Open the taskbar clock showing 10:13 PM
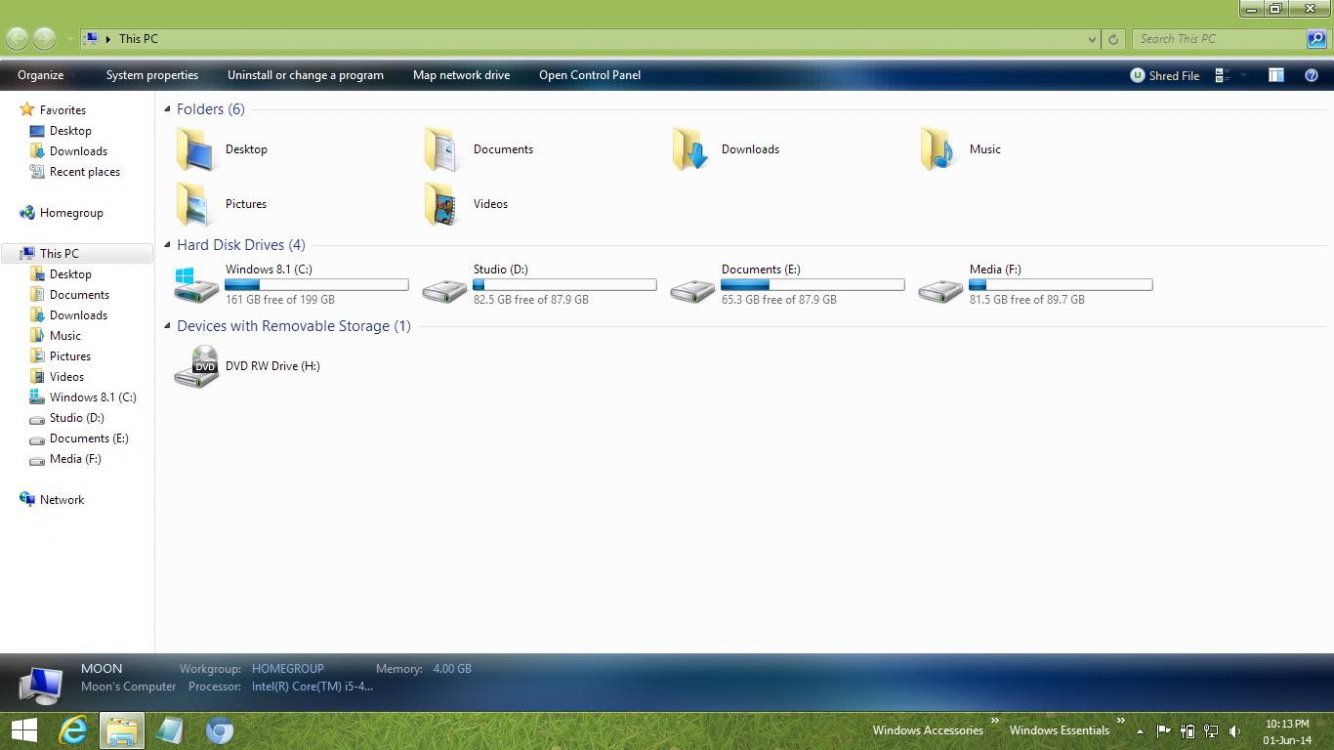The image size is (1334, 750). pos(1287,732)
